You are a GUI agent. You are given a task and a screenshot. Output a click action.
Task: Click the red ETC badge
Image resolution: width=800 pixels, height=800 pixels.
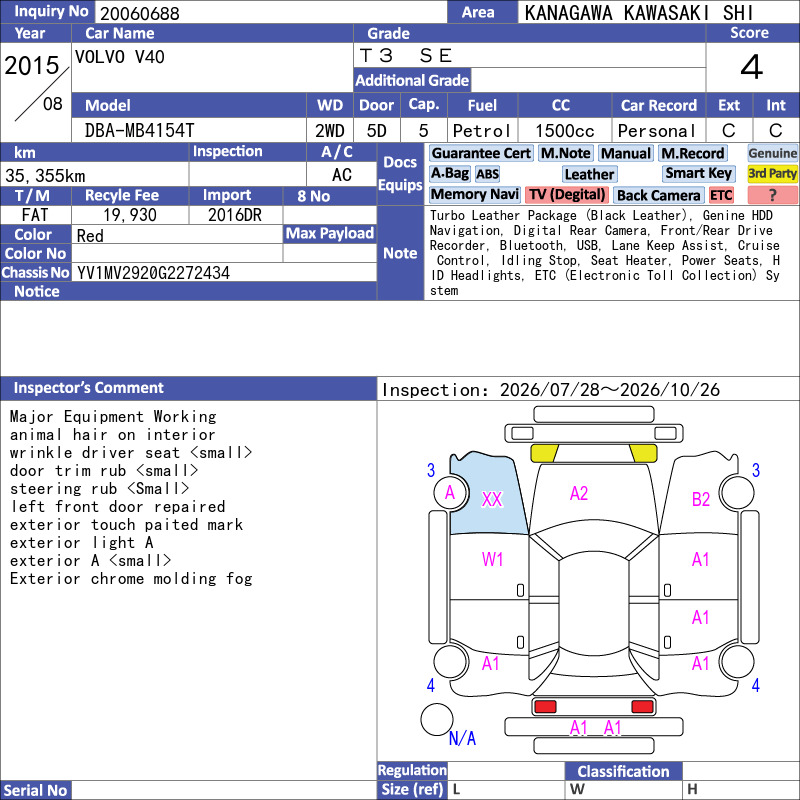720,195
